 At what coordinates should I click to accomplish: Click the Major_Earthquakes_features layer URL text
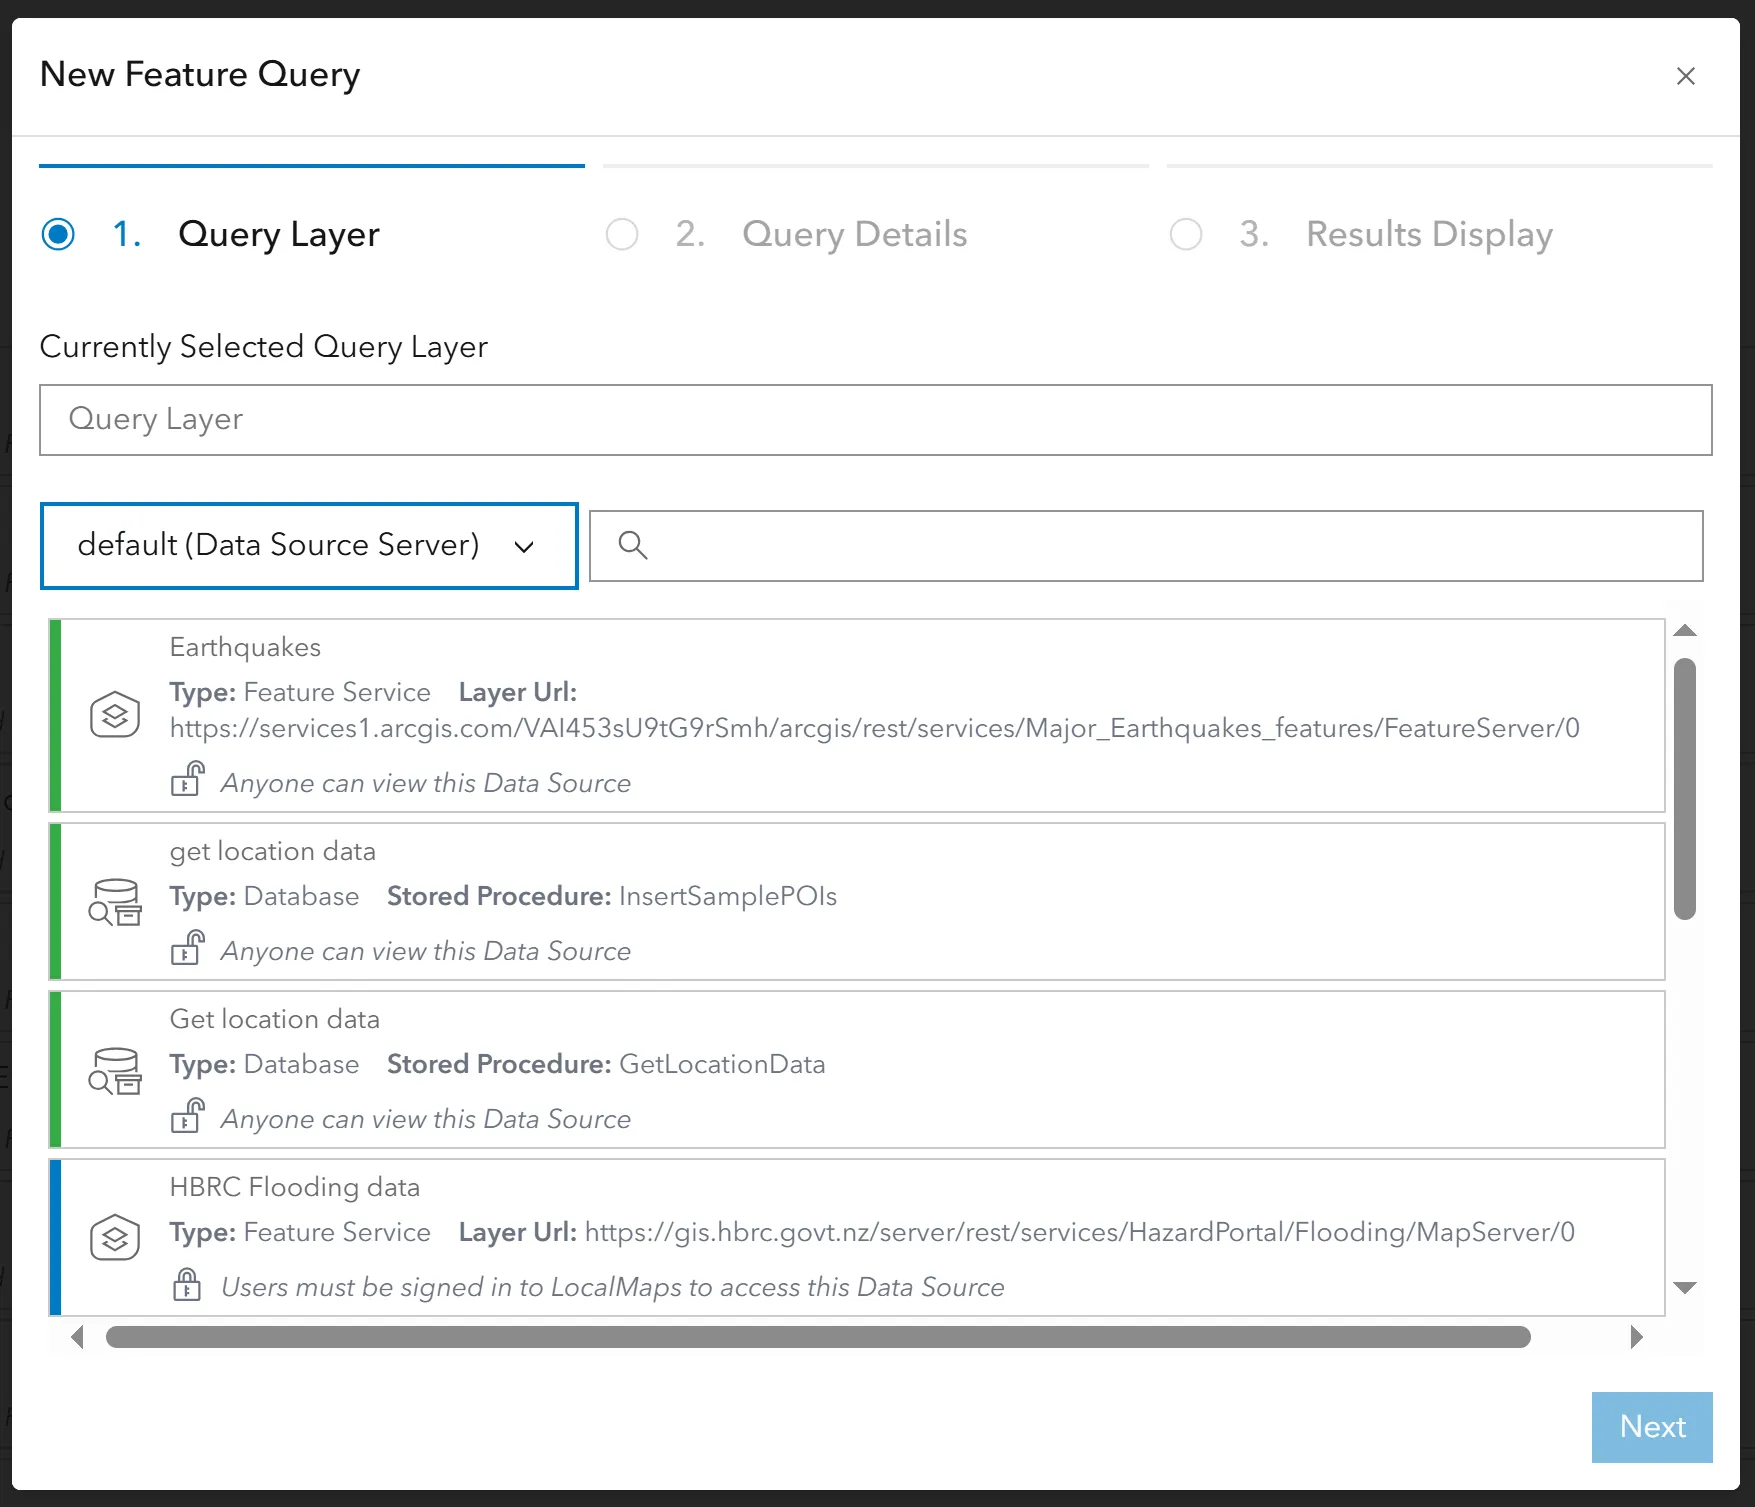click(875, 728)
